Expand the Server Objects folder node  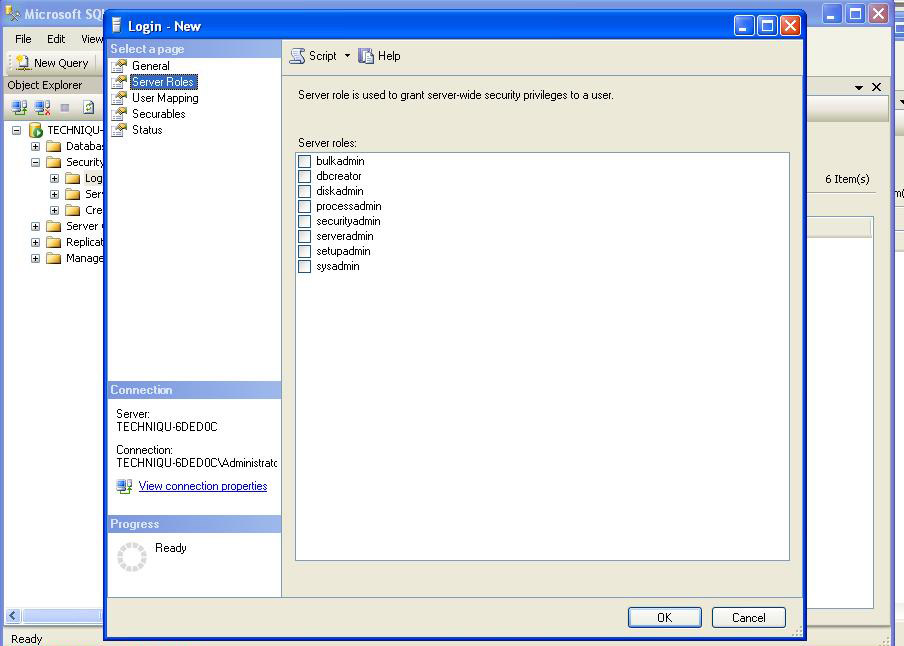click(x=36, y=227)
